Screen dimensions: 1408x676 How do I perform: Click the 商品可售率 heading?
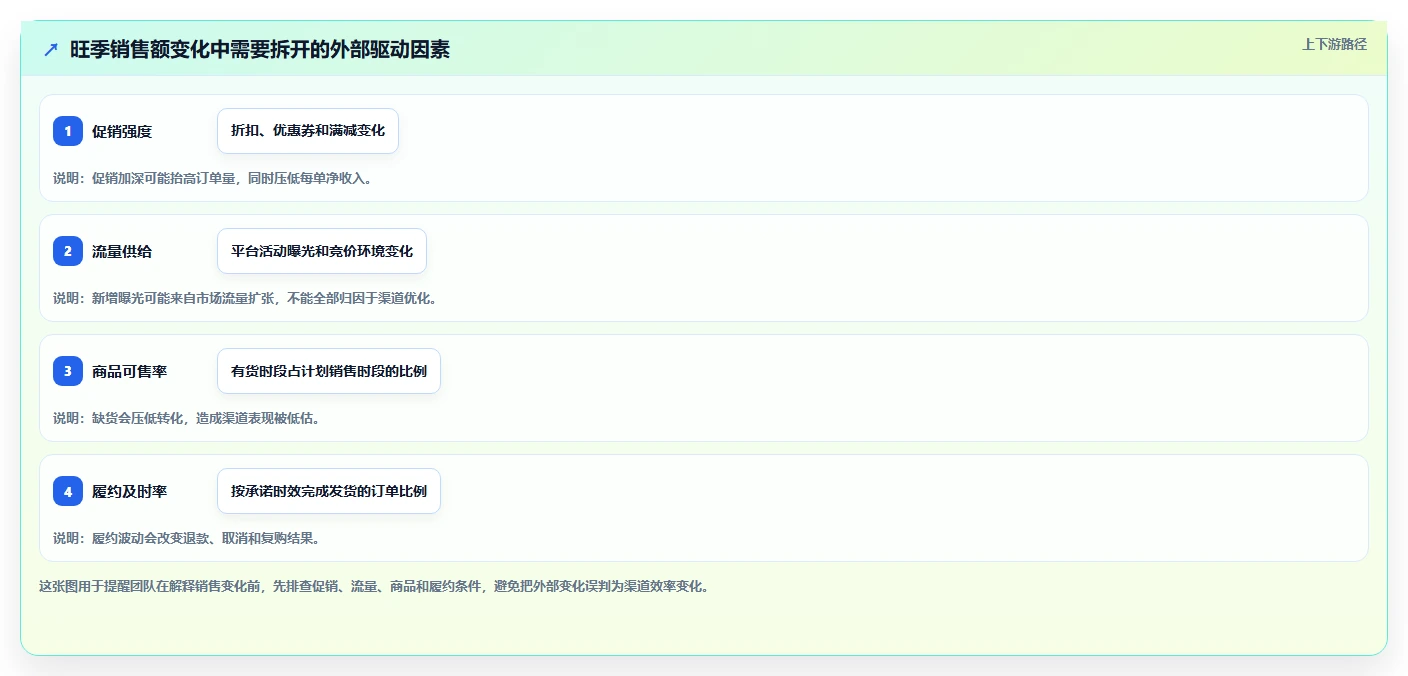coord(130,371)
